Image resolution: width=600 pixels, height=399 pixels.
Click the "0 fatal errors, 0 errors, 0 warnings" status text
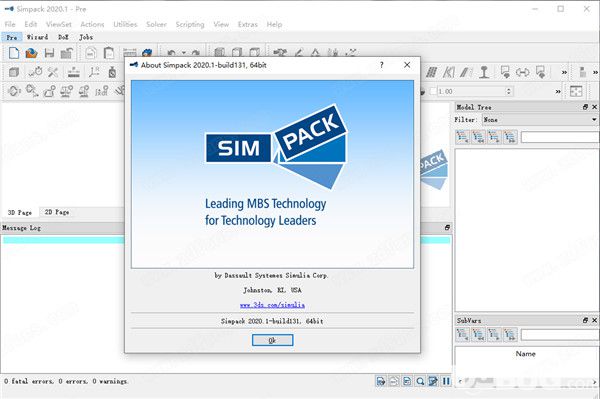[x=65, y=381]
